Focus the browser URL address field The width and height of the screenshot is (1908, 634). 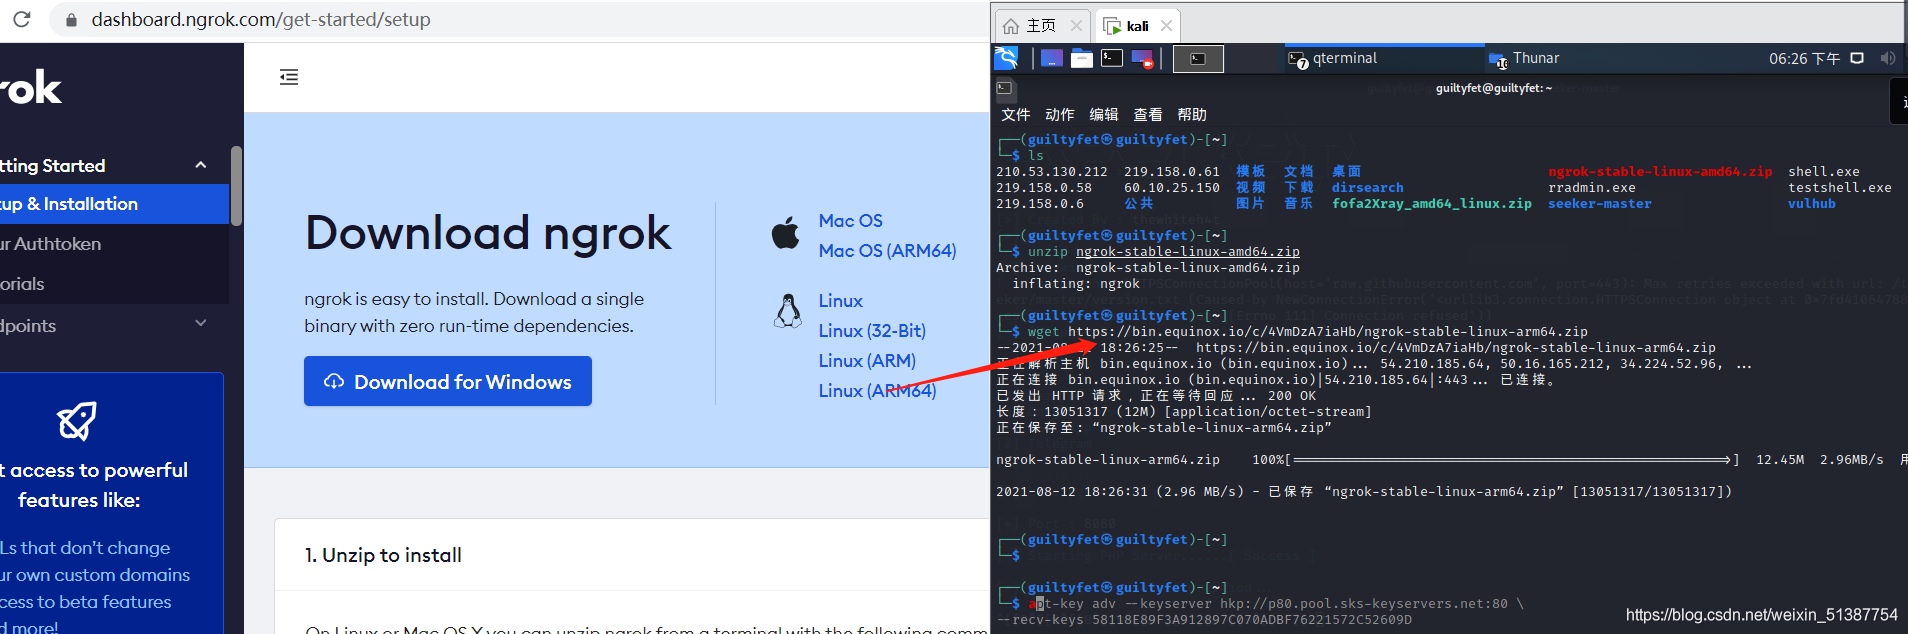click(x=520, y=20)
